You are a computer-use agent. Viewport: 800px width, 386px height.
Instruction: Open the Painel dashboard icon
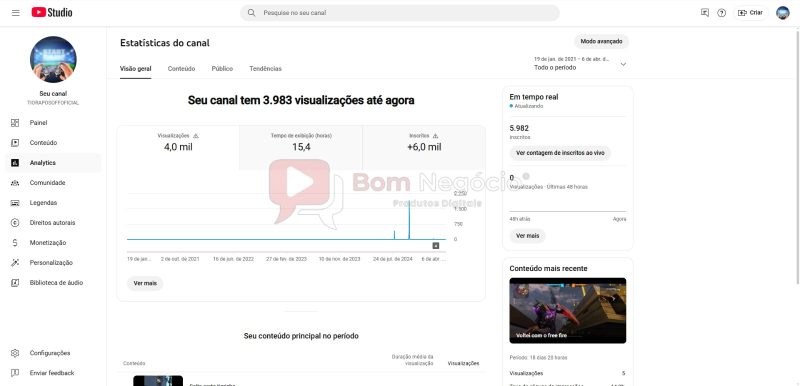pos(15,123)
